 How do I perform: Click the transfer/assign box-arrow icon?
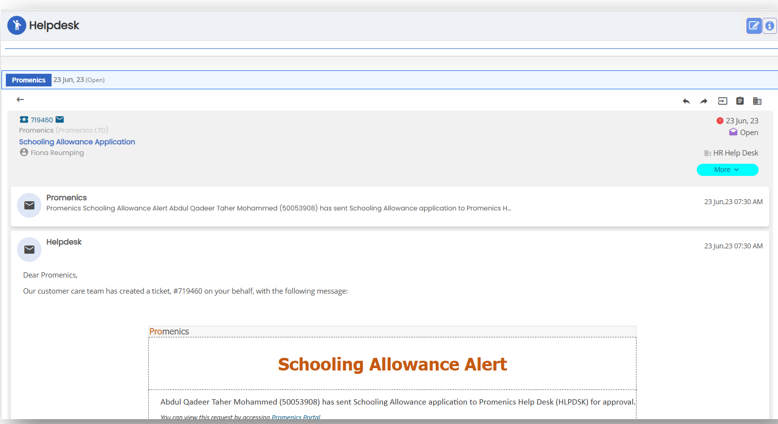722,101
